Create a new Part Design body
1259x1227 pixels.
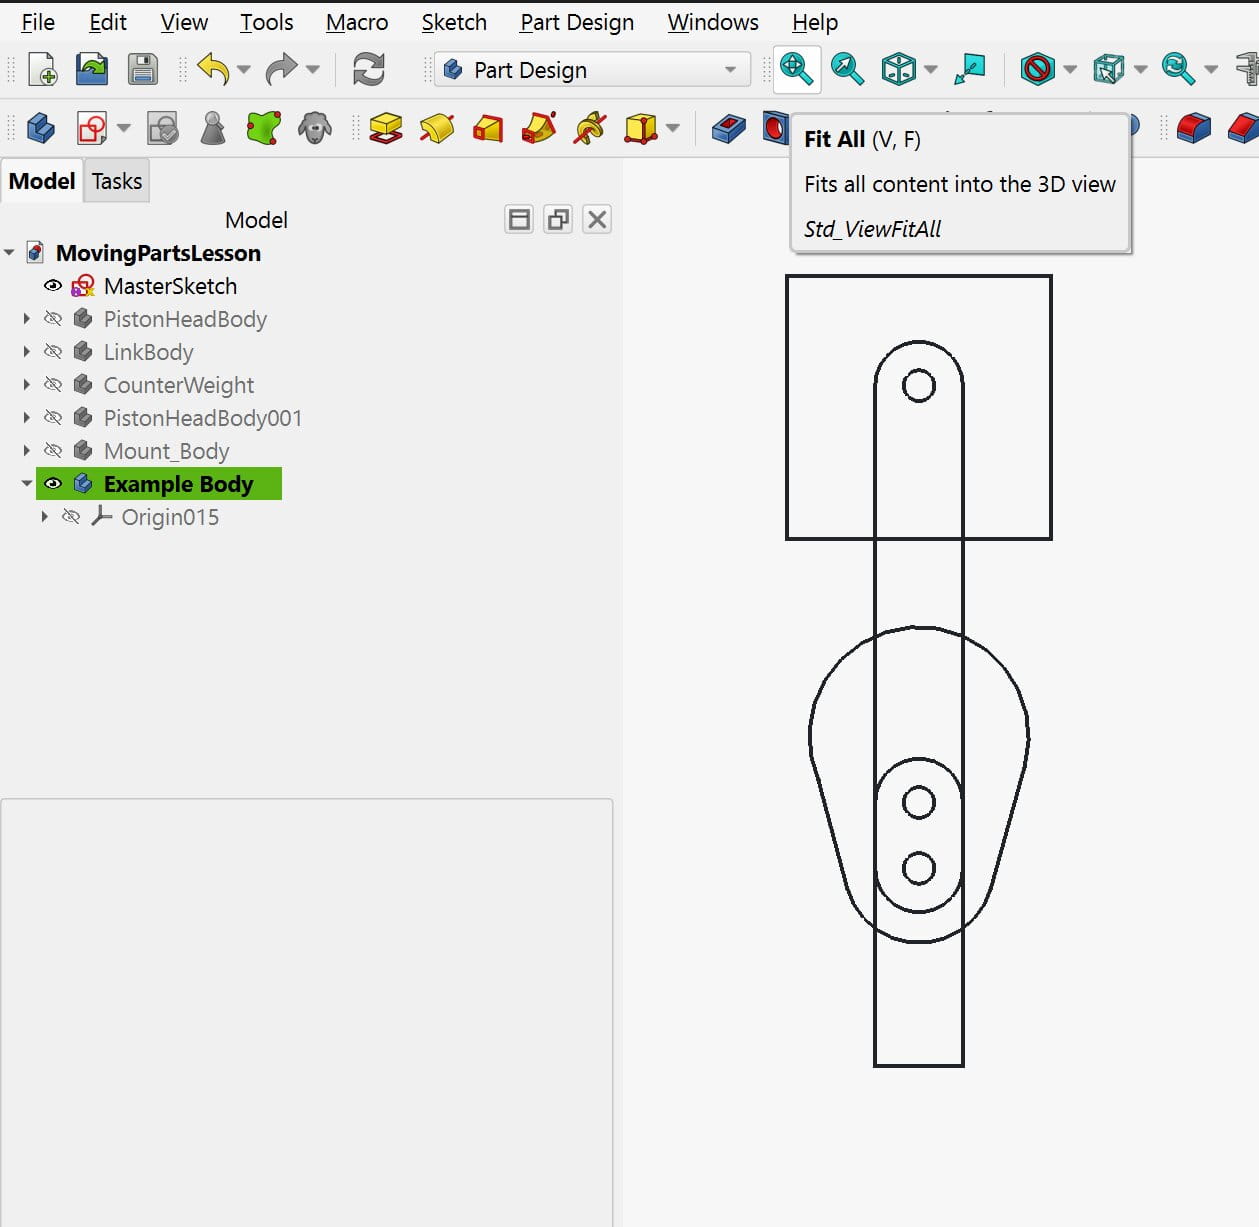[x=40, y=128]
